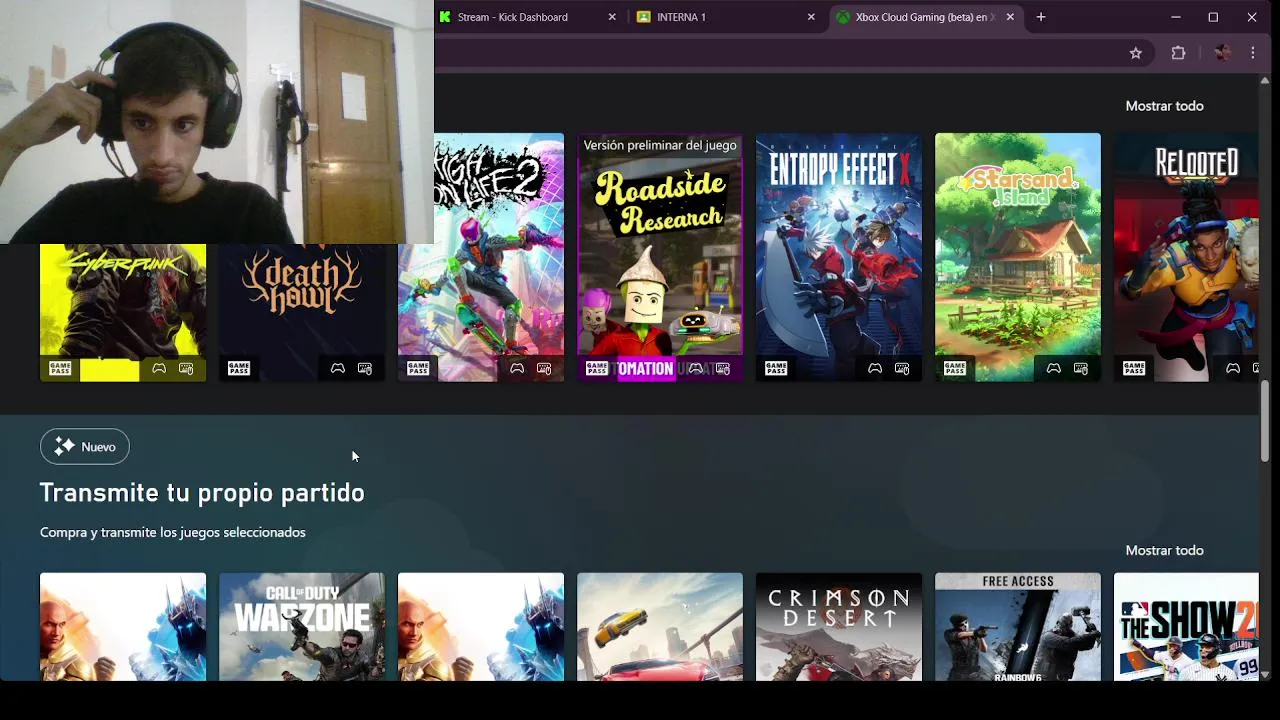
Task: Open the Death Howl game card
Action: click(302, 313)
